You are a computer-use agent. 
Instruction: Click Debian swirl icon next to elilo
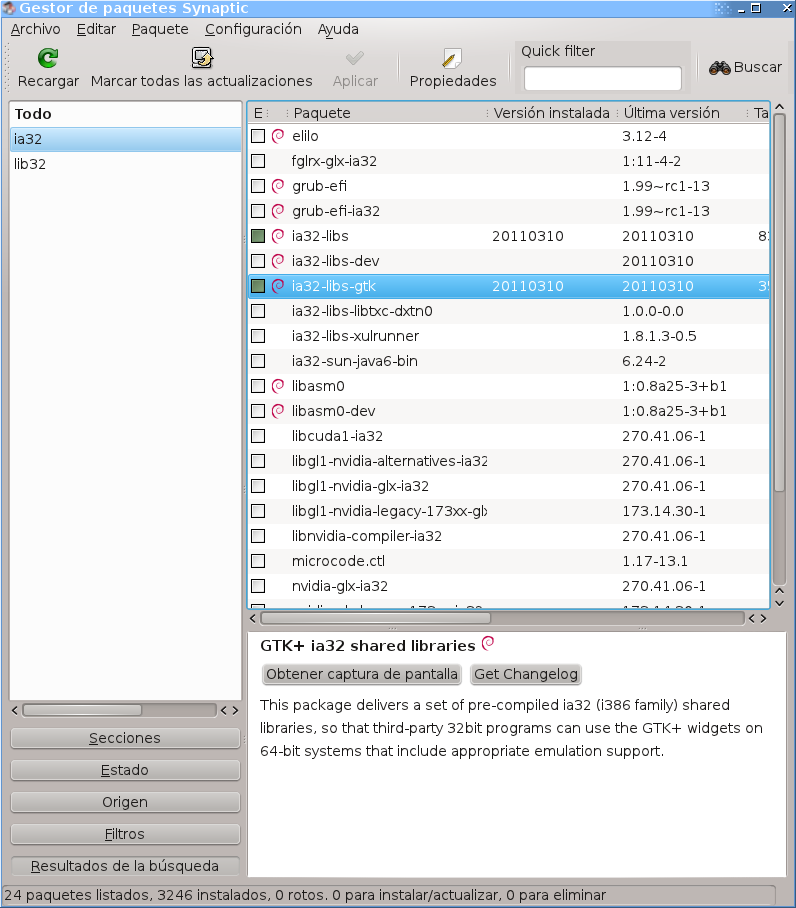tap(278, 136)
